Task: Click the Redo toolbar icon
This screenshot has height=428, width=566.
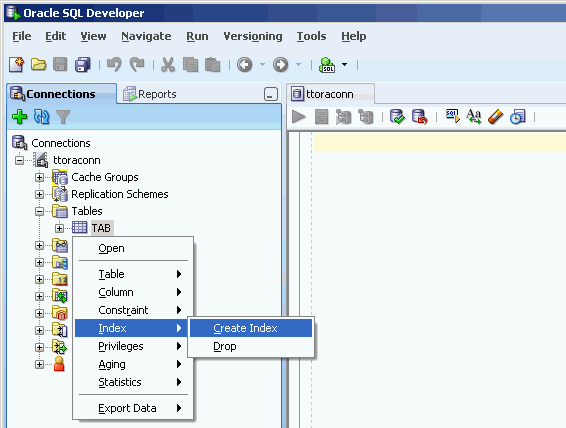Action: tap(137, 65)
